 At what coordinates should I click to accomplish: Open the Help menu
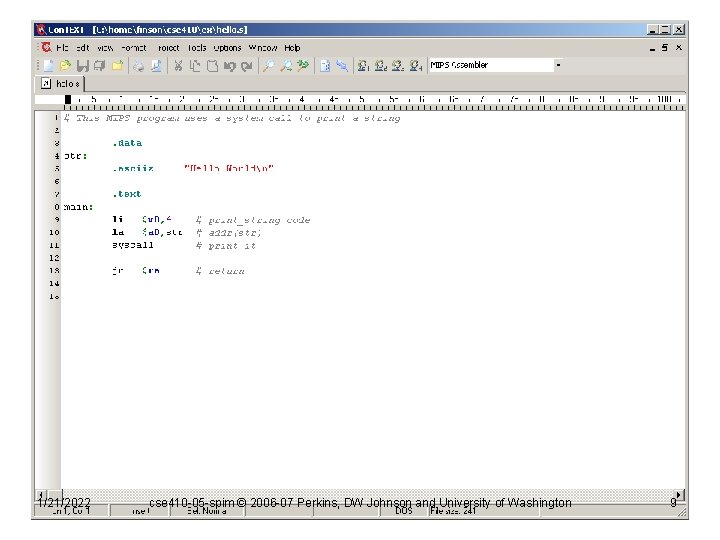point(292,48)
